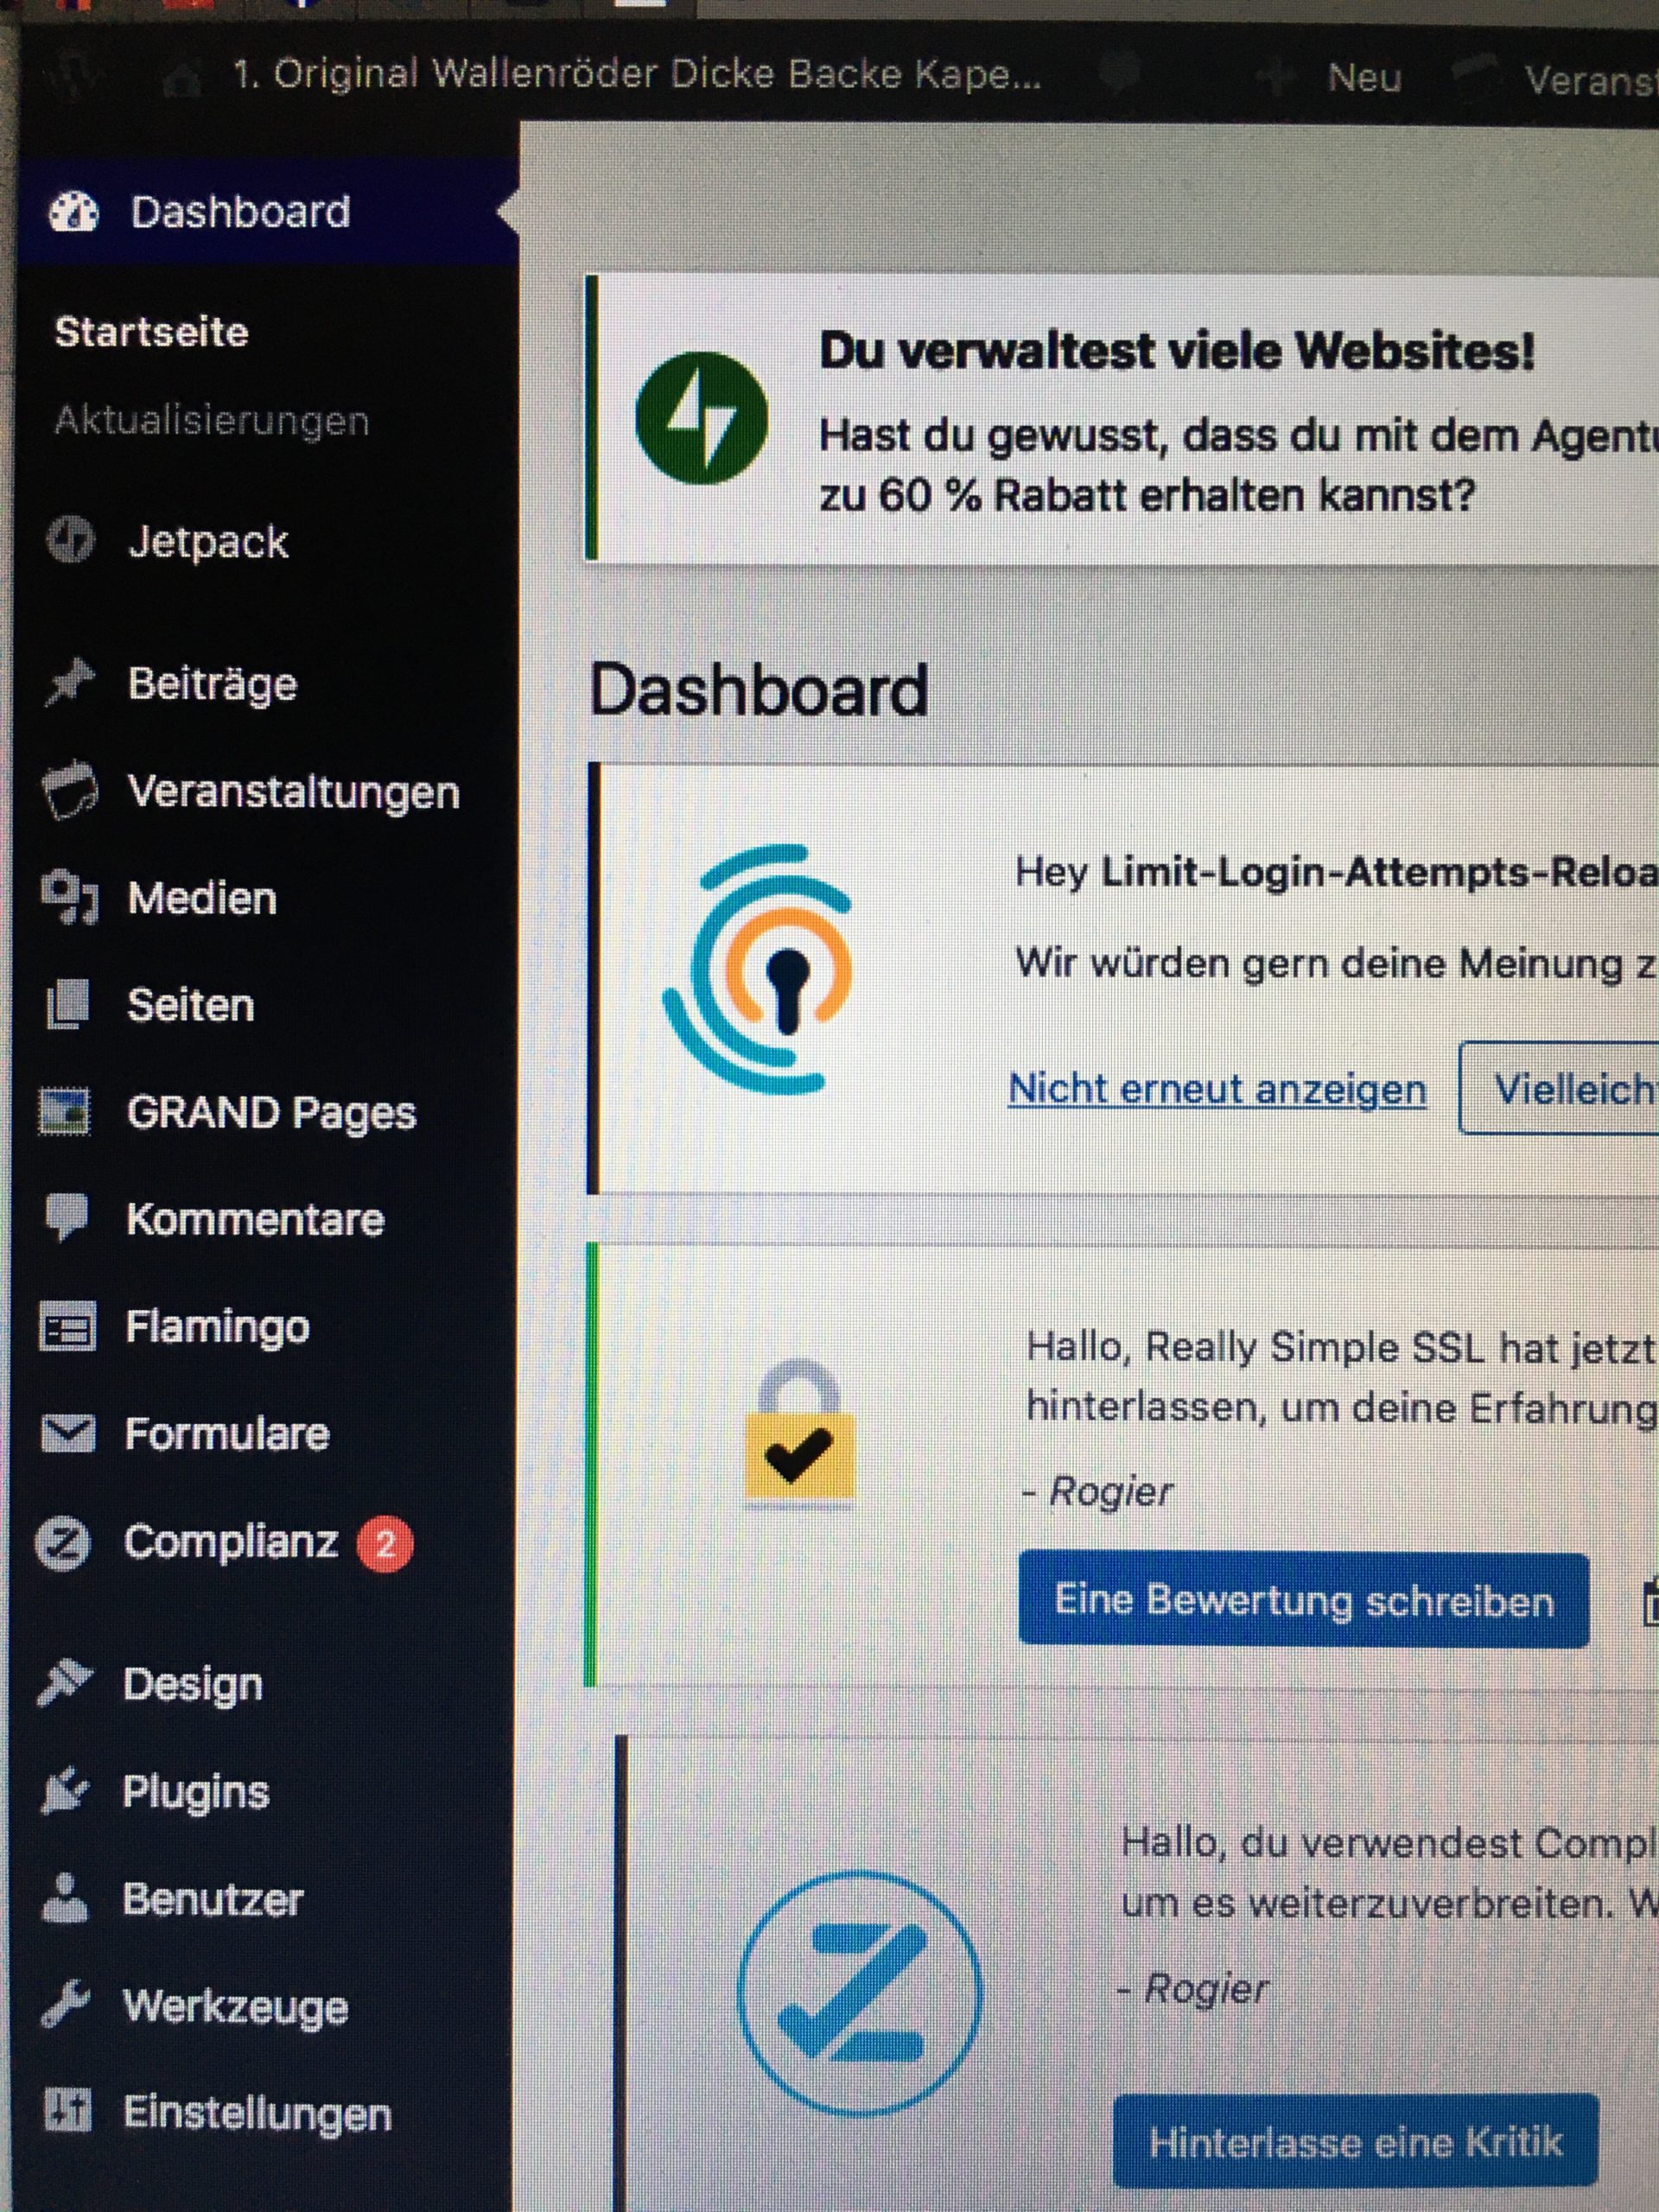Open Complianz menu item
The width and height of the screenshot is (1659, 2212).
[x=231, y=1542]
